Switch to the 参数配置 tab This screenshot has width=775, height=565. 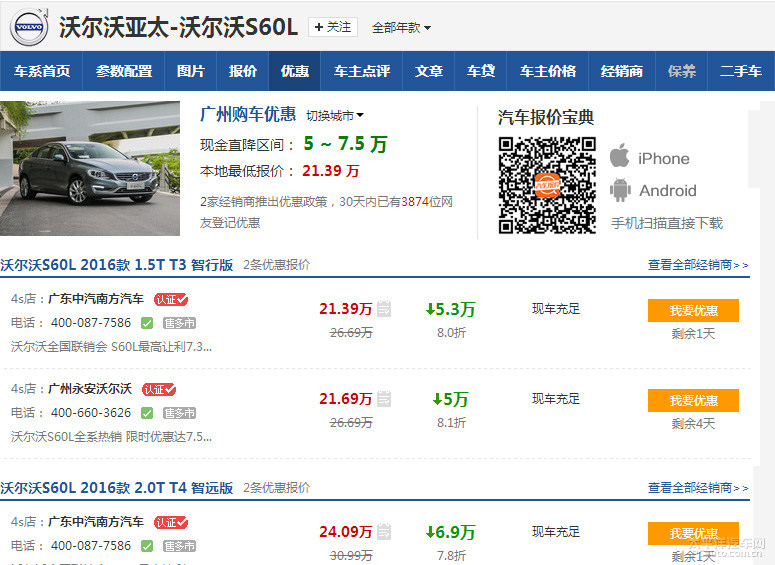(x=124, y=71)
